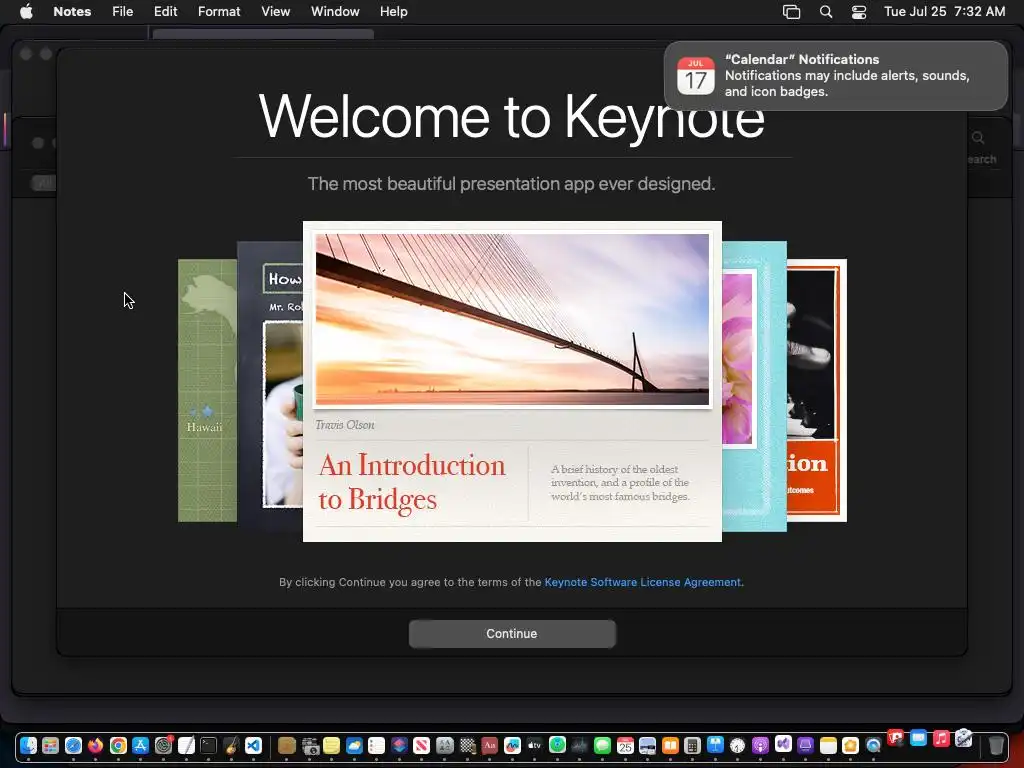Open System Preferences from the Dock

click(163, 745)
